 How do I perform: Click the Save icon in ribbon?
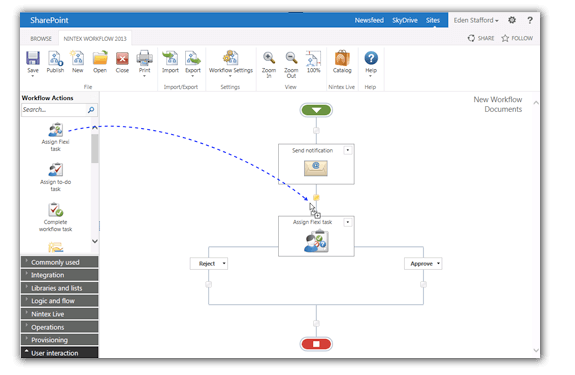point(33,58)
